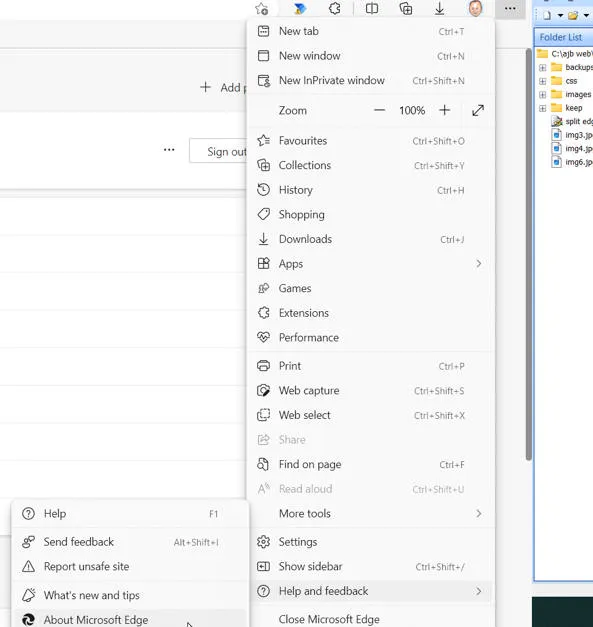
Task: Open Performance menu entry
Action: (371, 338)
